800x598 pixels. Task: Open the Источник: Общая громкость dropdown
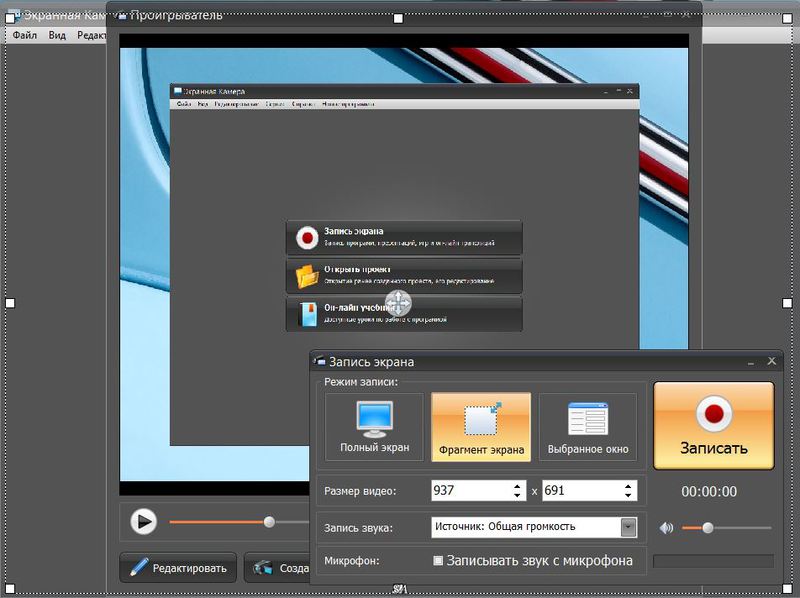629,527
